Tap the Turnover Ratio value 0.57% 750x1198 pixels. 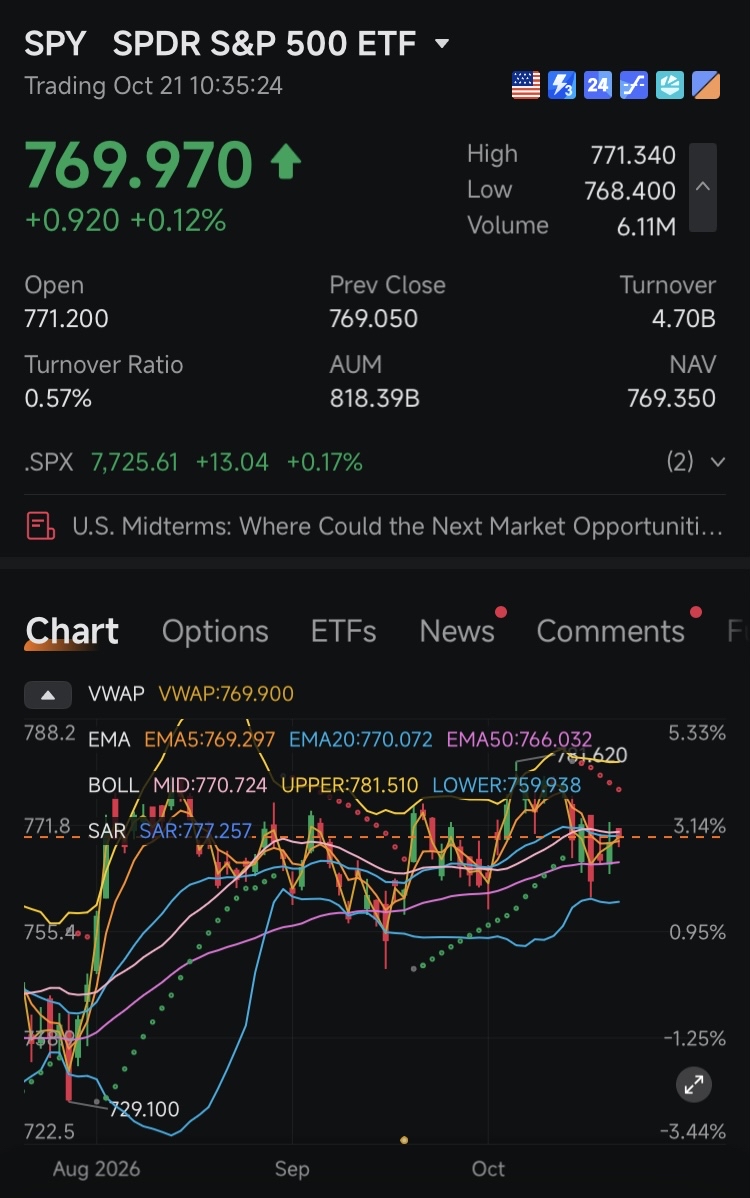point(58,398)
